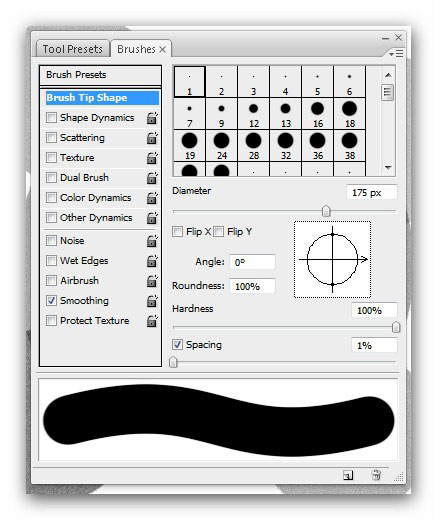Enable the Other Dynamics checkbox
Image resolution: width=437 pixels, height=520 pixels.
51,217
